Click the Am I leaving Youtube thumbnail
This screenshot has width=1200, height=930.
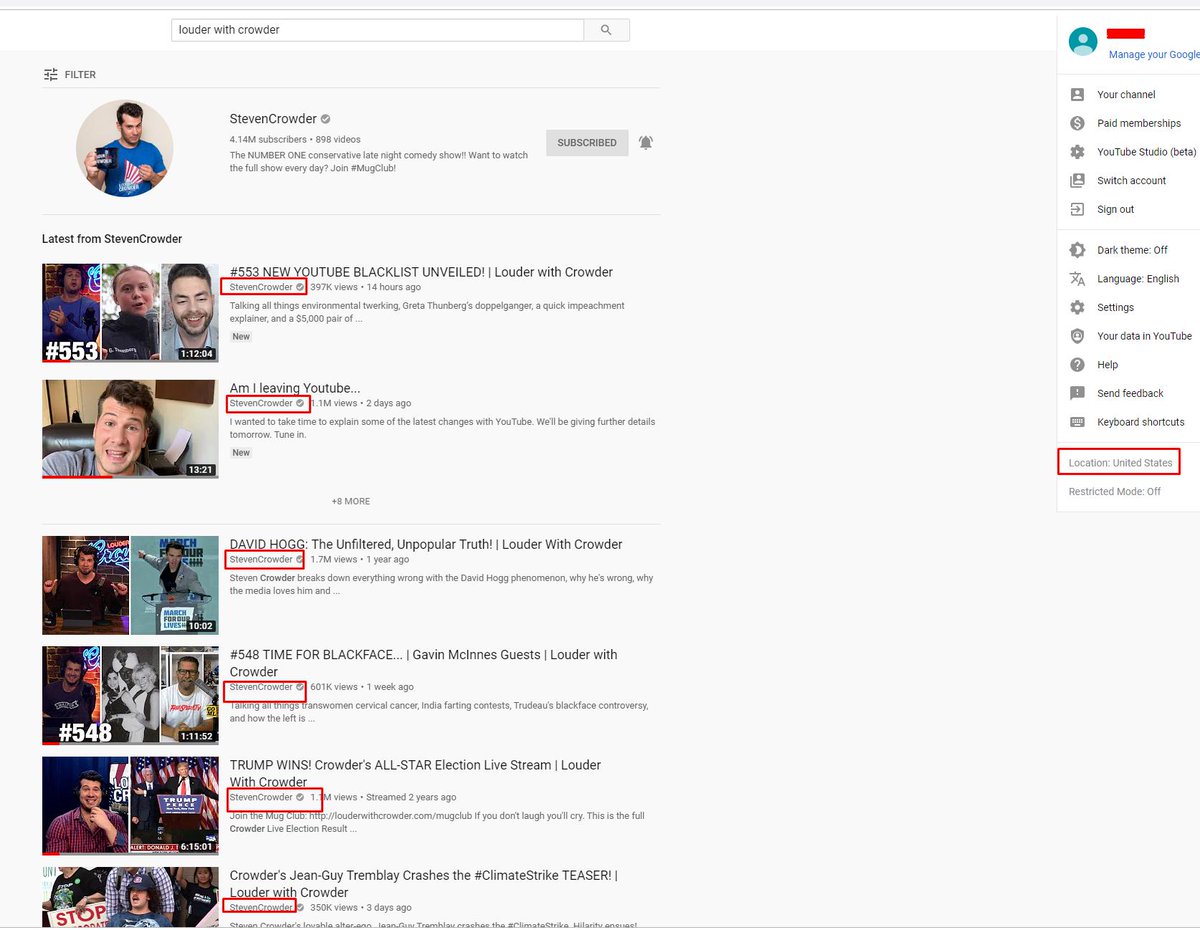pos(130,428)
